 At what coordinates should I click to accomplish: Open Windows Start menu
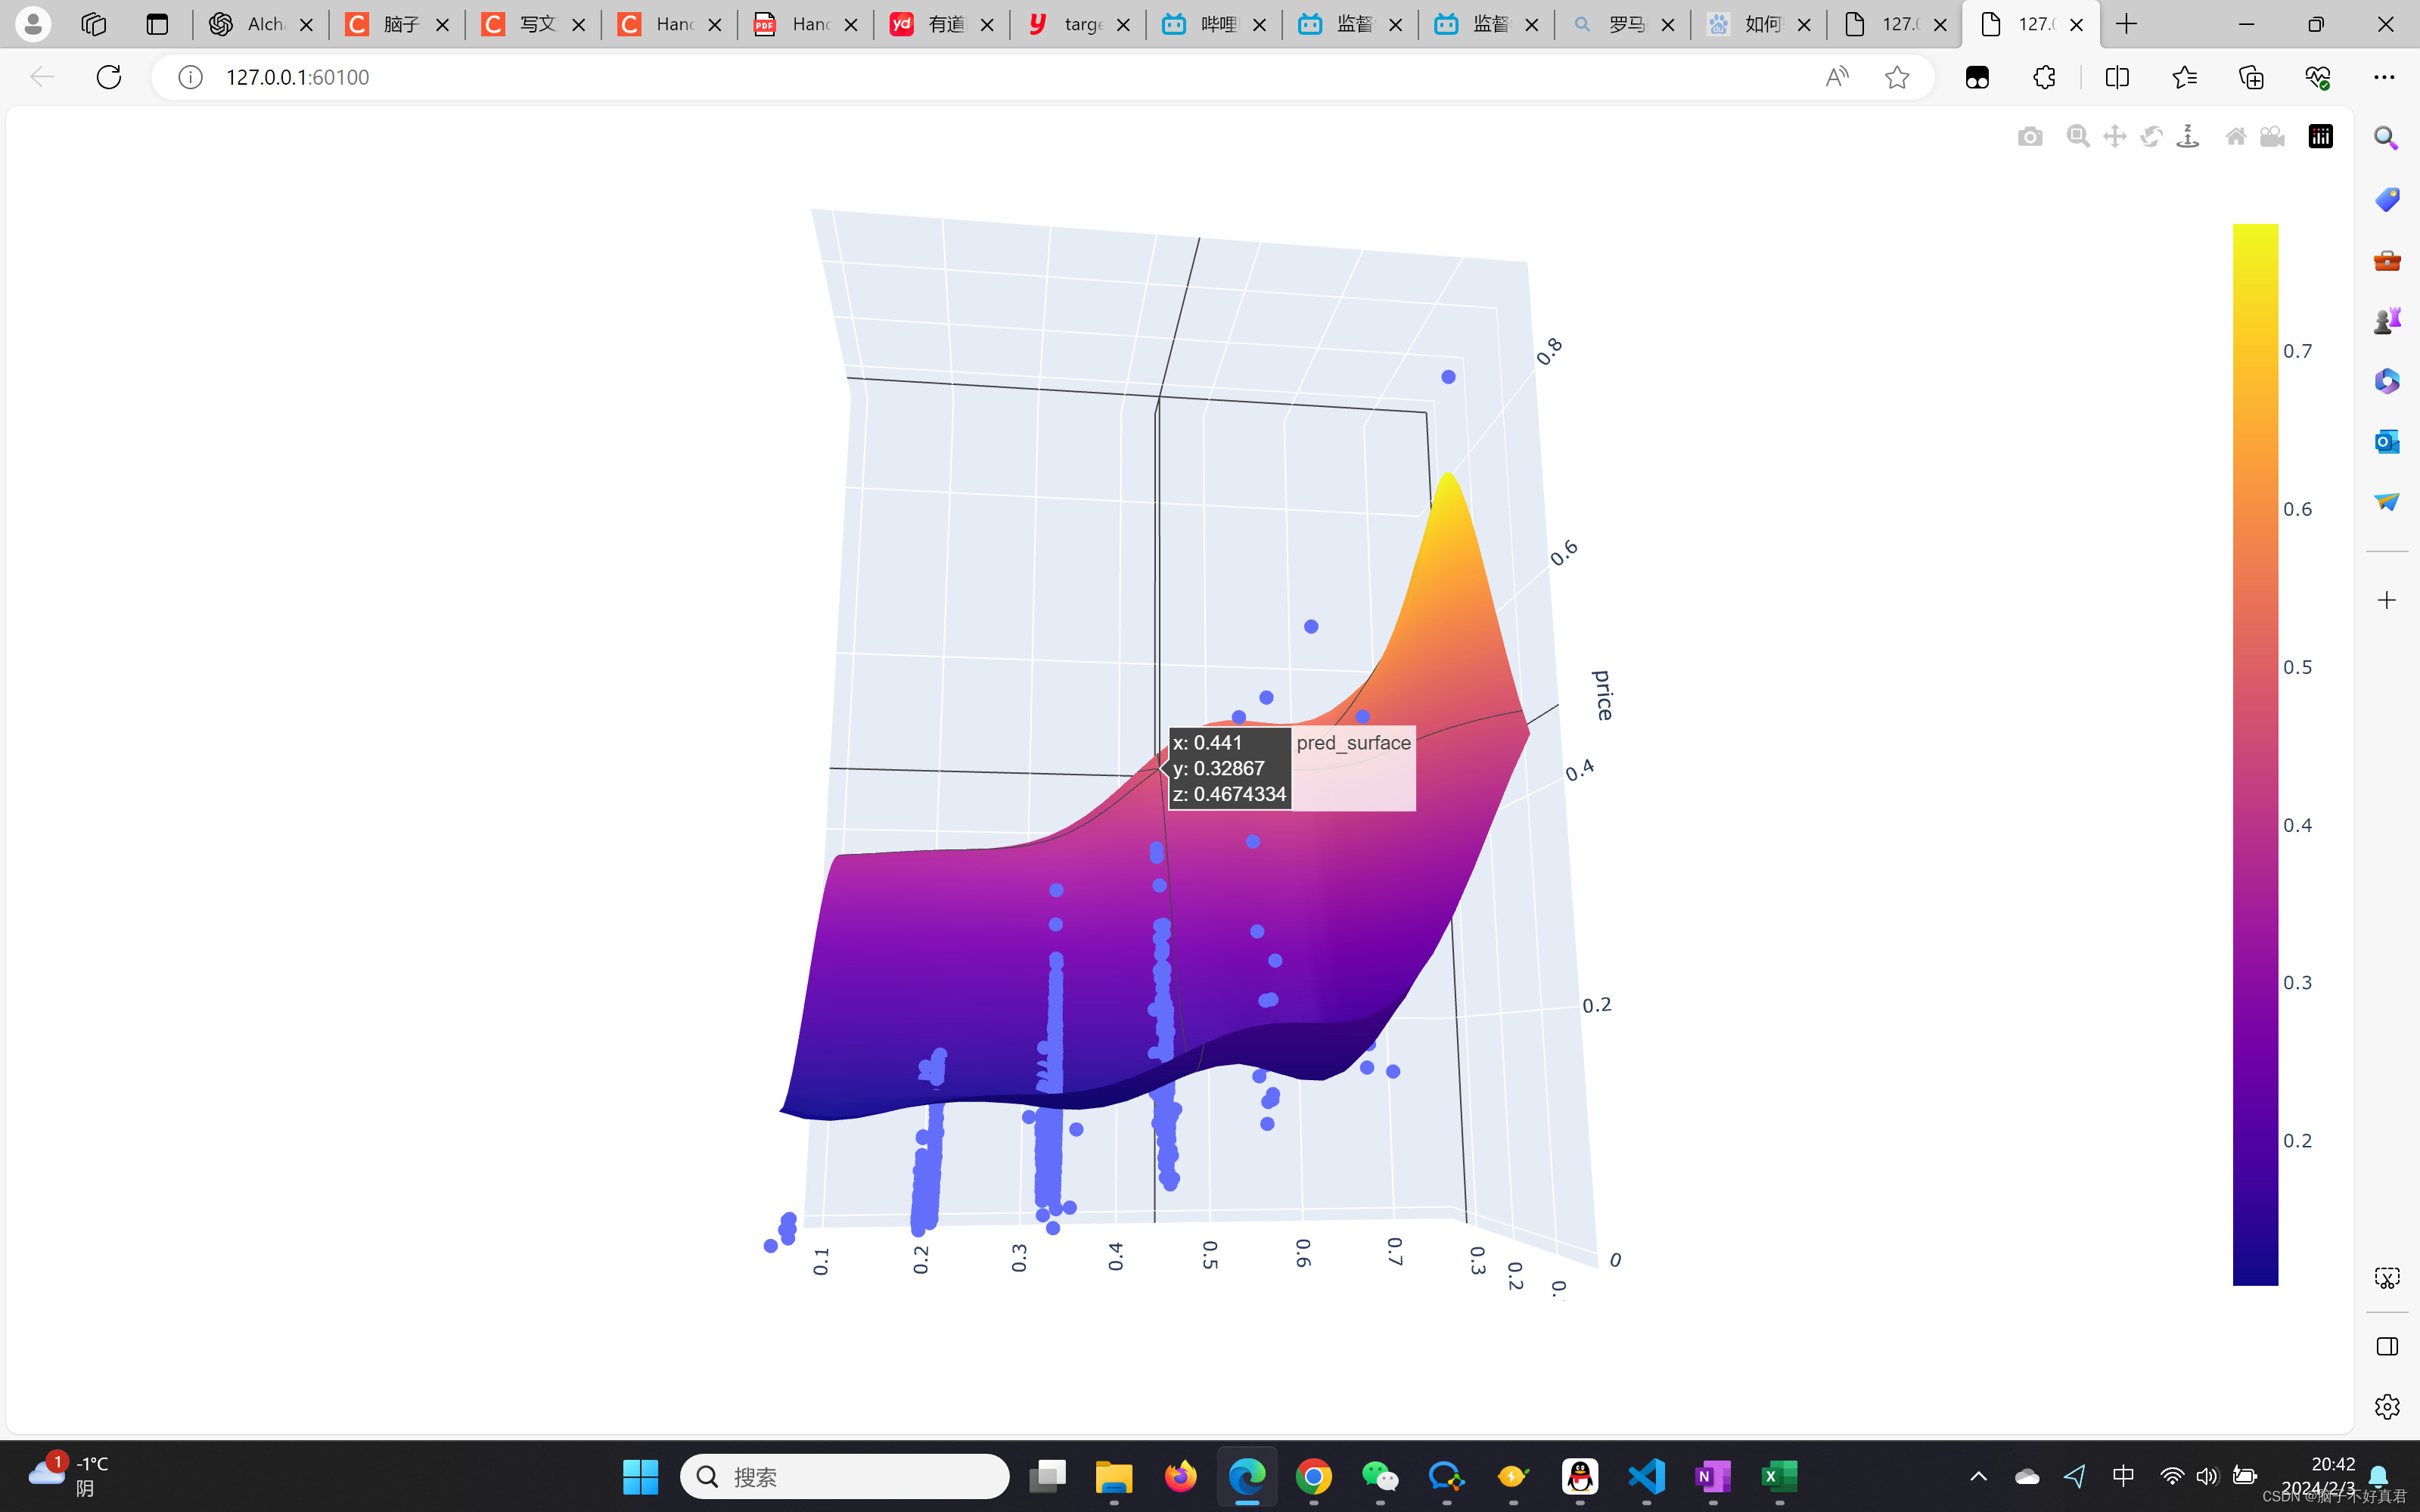[640, 1476]
